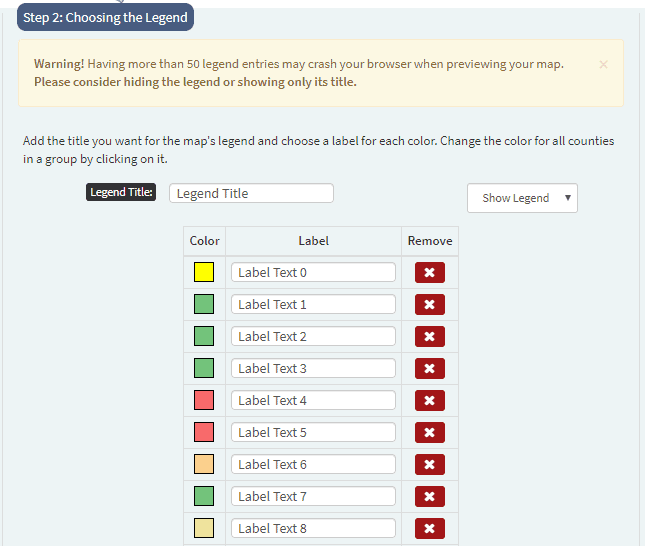Open the yellow color swatch for Label 0
Screen dimensions: 645x546
click(204, 272)
